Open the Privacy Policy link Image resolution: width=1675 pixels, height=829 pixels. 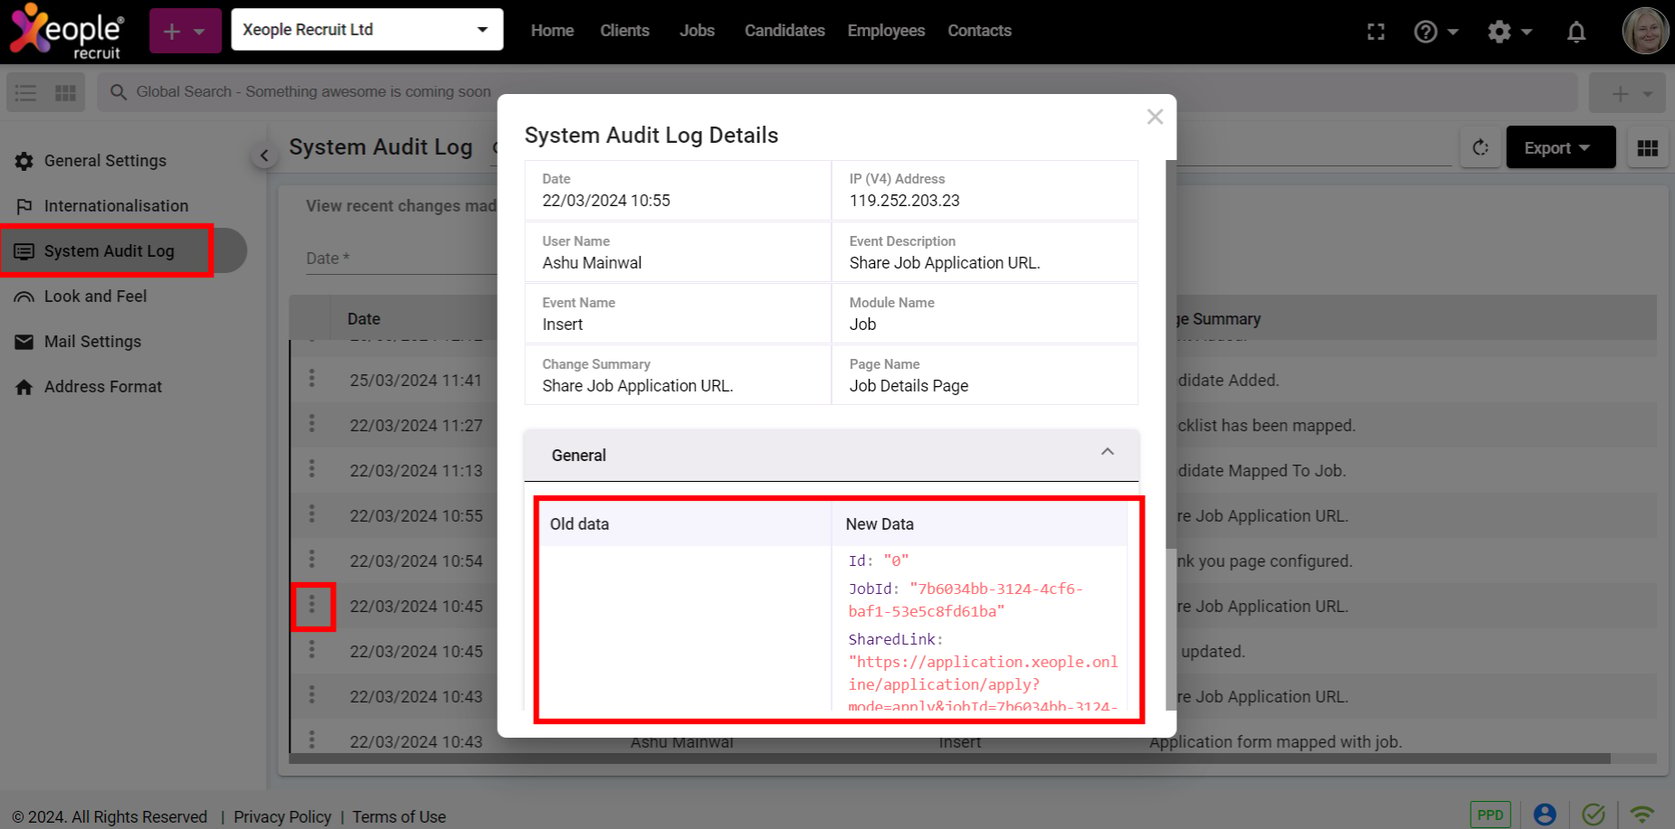(282, 817)
